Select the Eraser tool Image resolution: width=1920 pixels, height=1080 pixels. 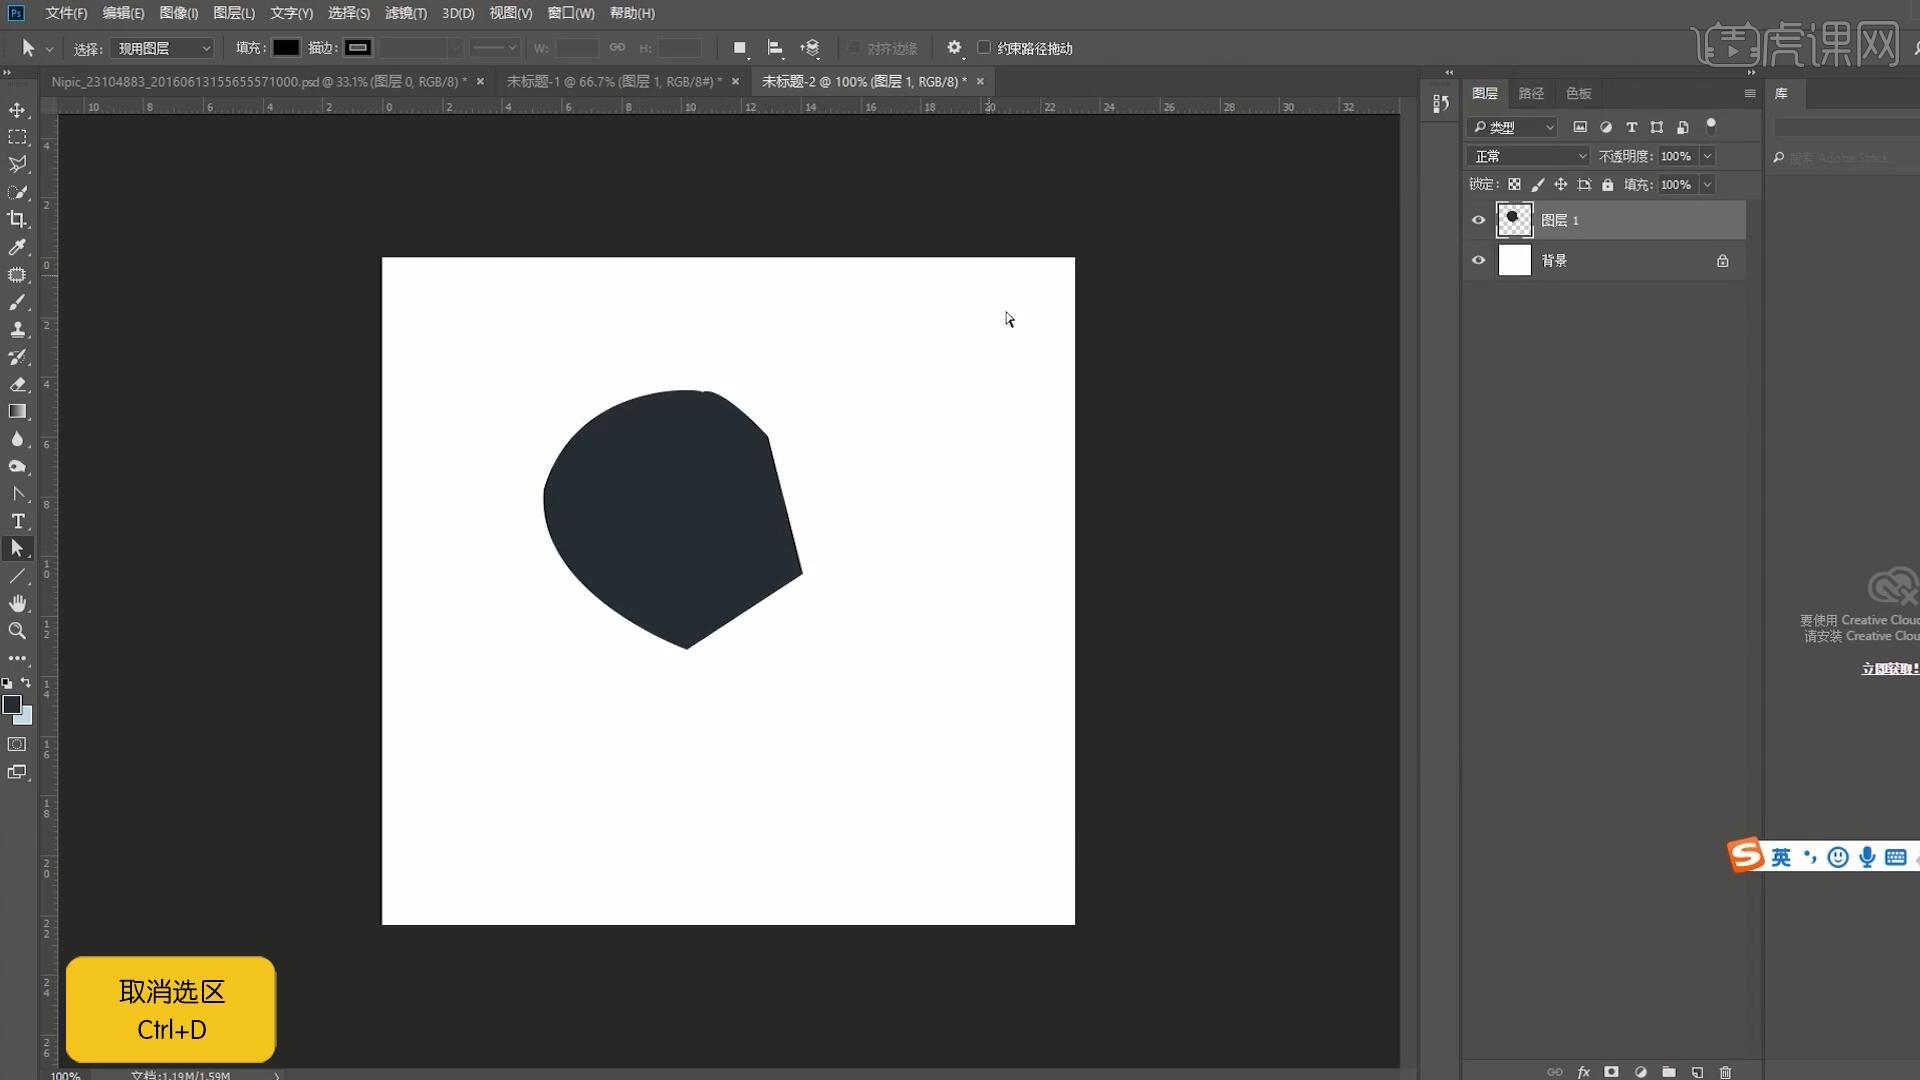pos(17,384)
